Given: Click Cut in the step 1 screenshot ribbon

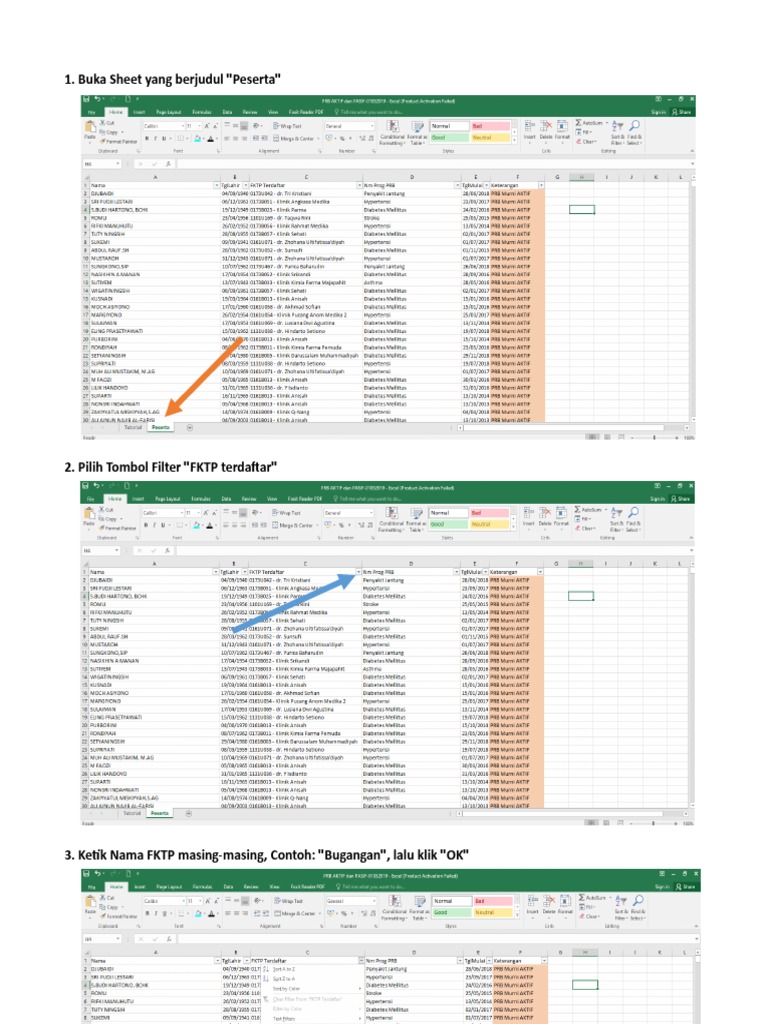Looking at the screenshot, I should pyautogui.click(x=106, y=123).
